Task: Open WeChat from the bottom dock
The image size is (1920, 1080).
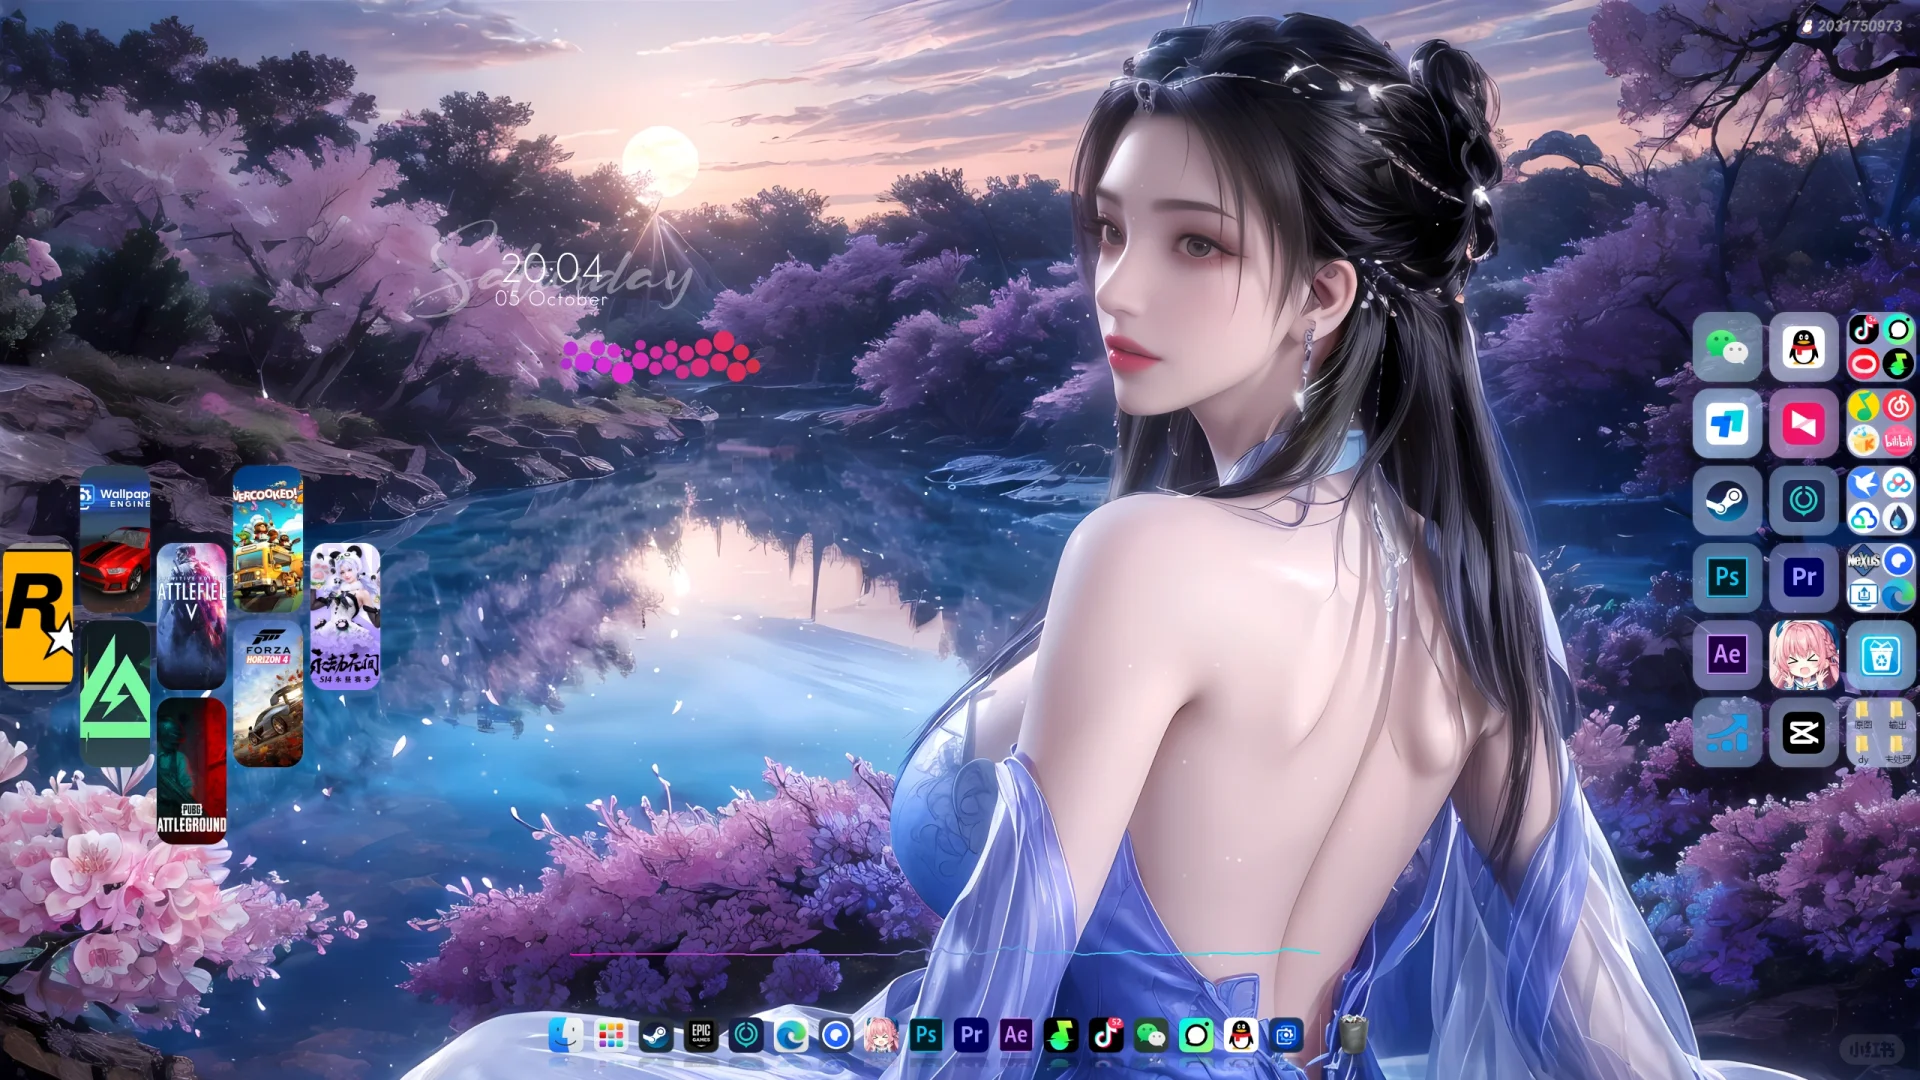Action: point(1151,1035)
